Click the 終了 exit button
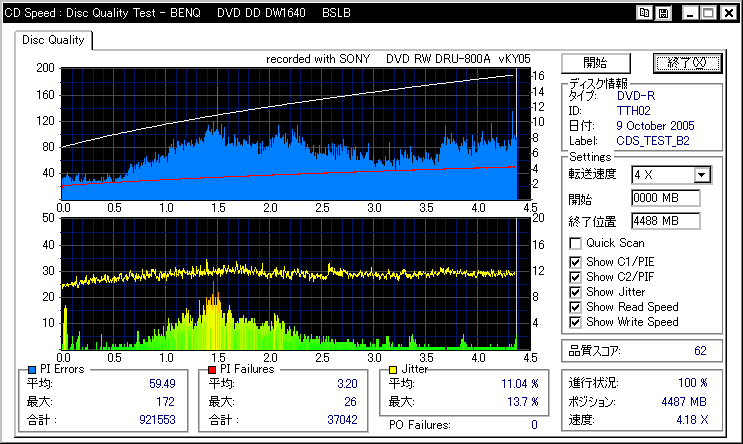743x444 pixels. tap(688, 63)
